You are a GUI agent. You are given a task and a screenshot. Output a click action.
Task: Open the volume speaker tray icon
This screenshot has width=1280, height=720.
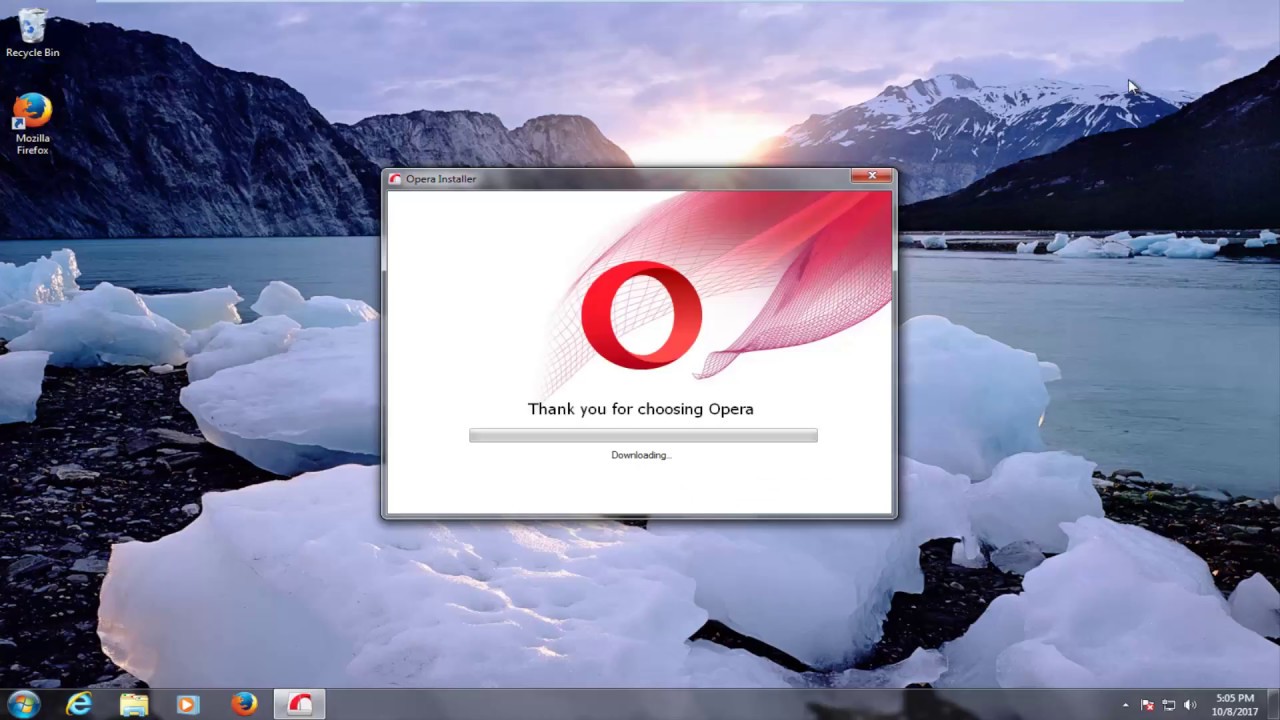tap(1190, 705)
